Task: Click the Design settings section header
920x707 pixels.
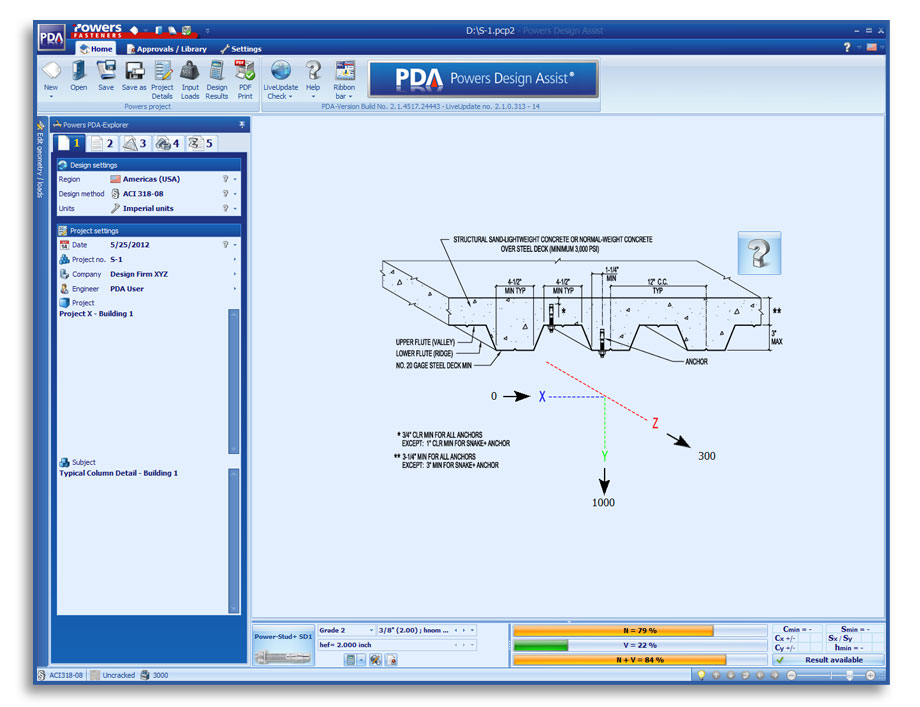Action: [x=149, y=165]
